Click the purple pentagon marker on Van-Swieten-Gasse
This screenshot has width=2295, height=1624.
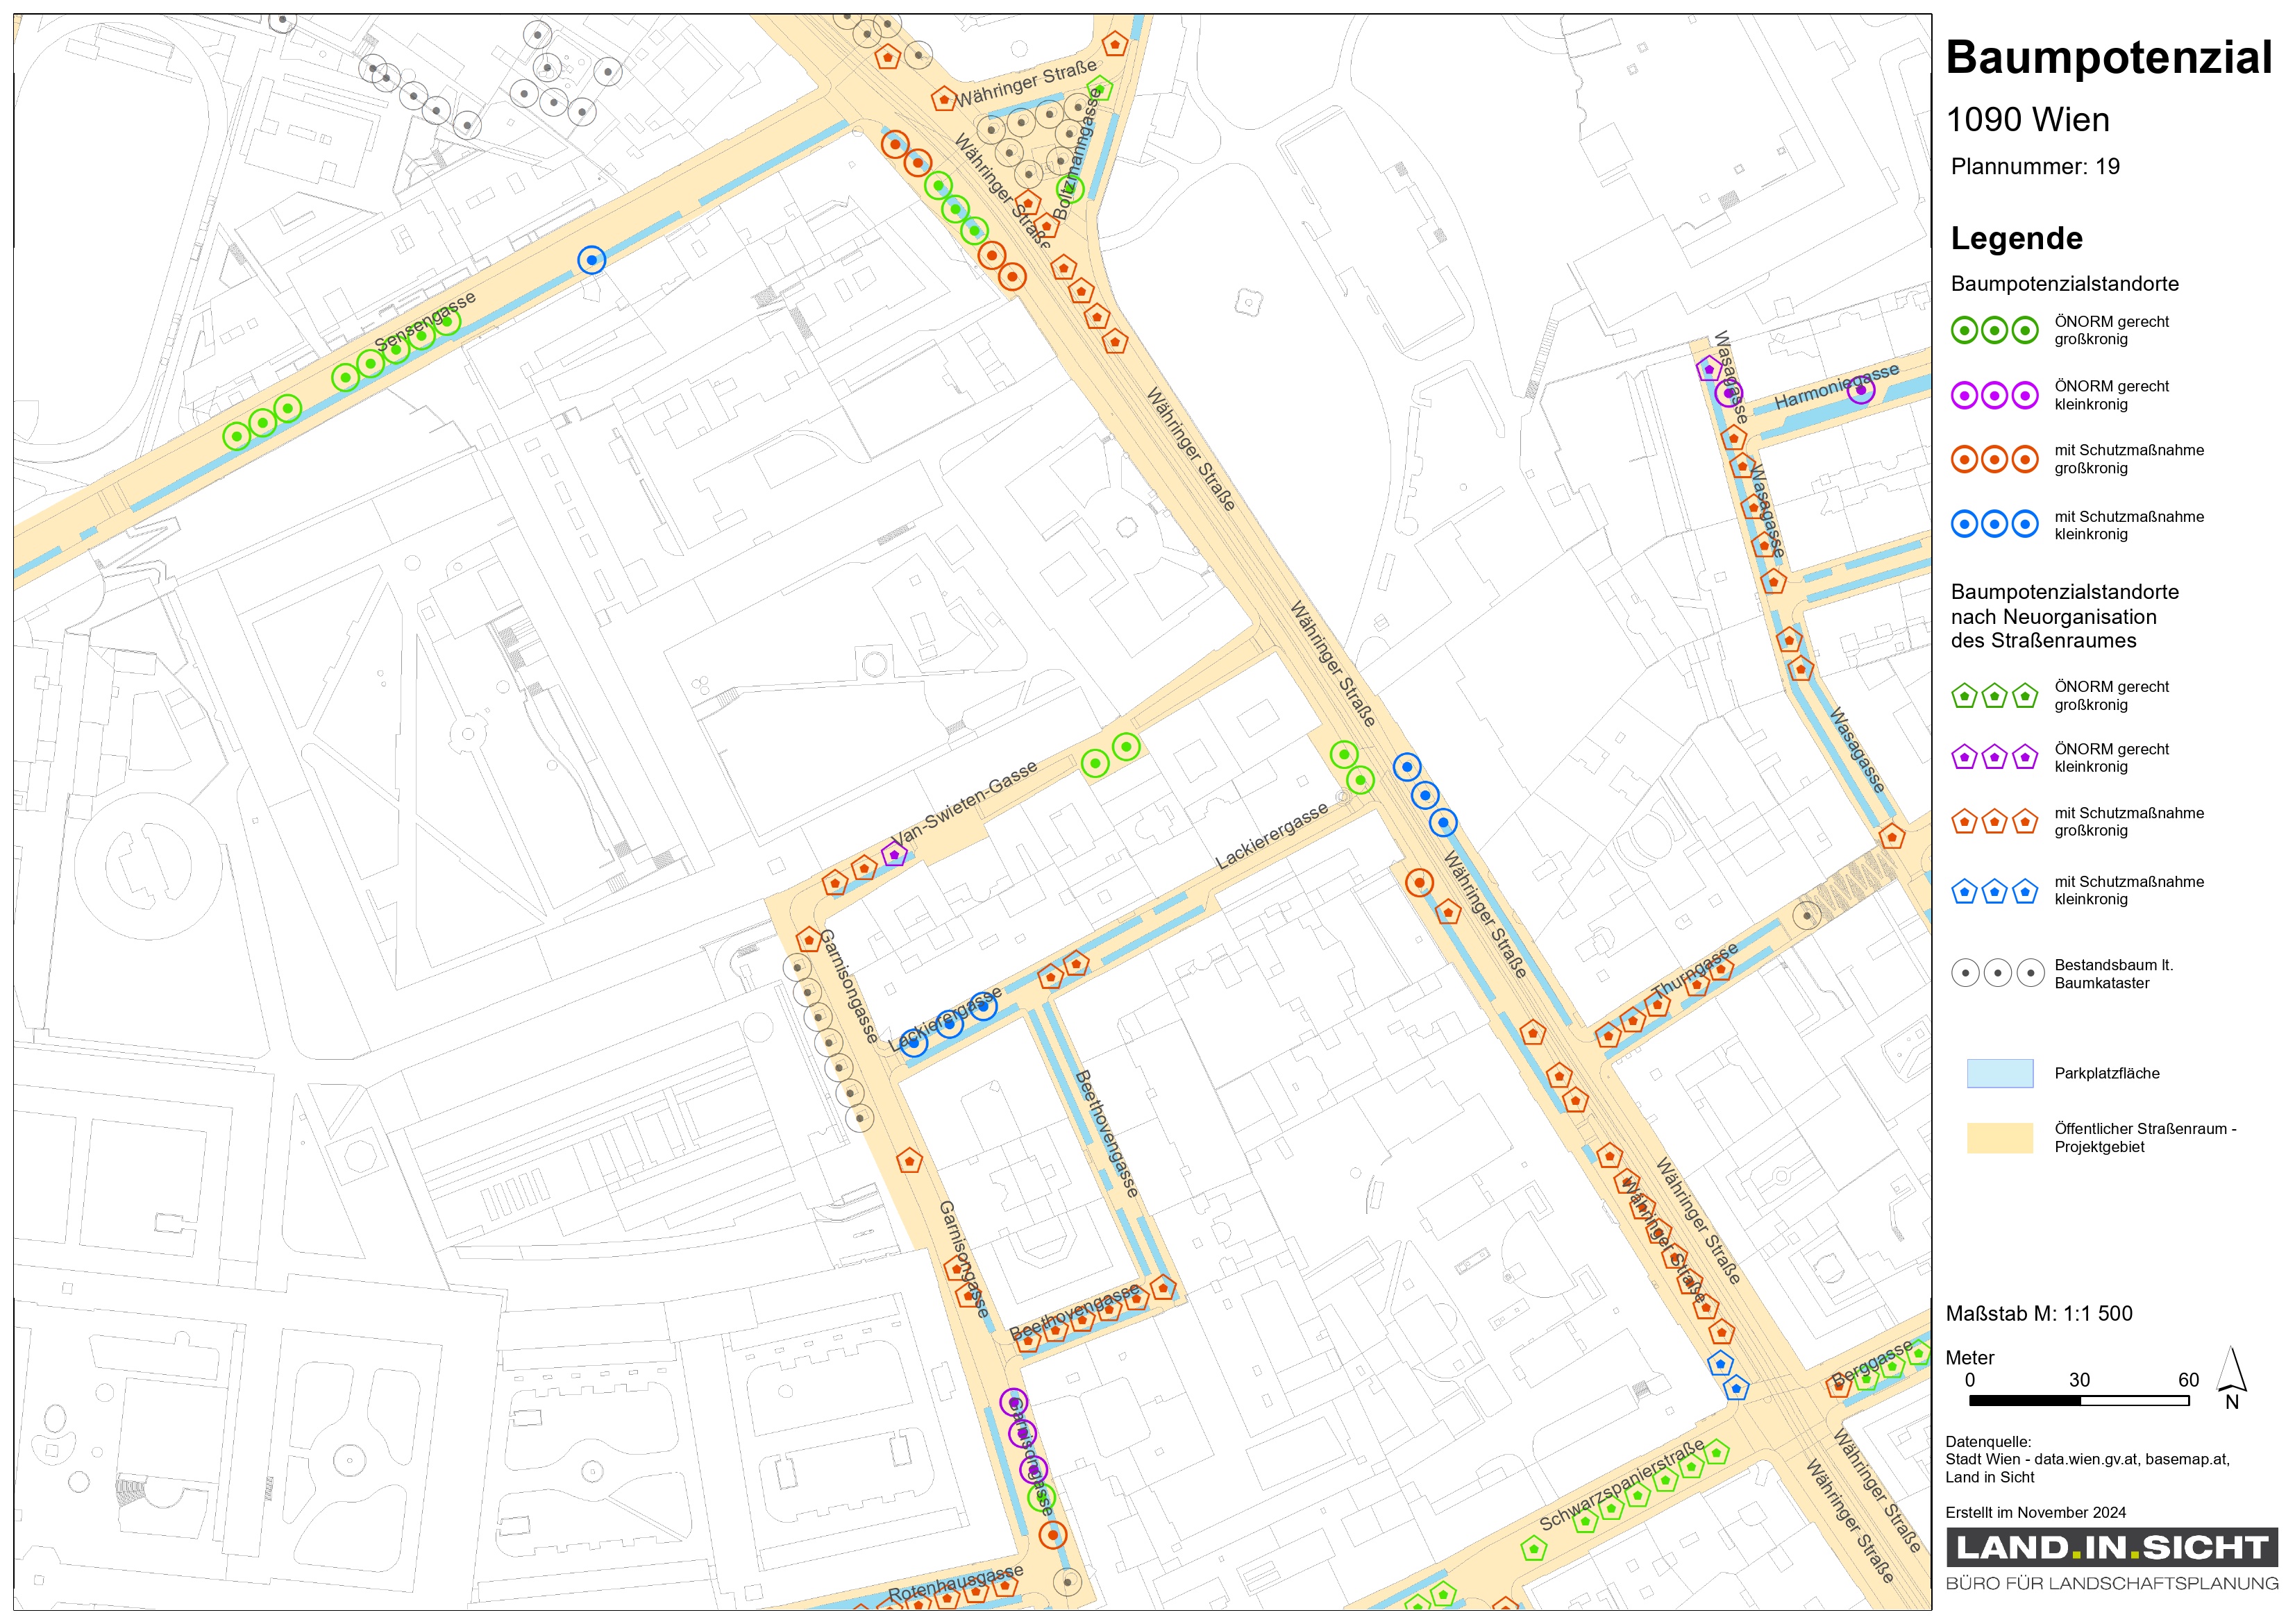pos(894,854)
